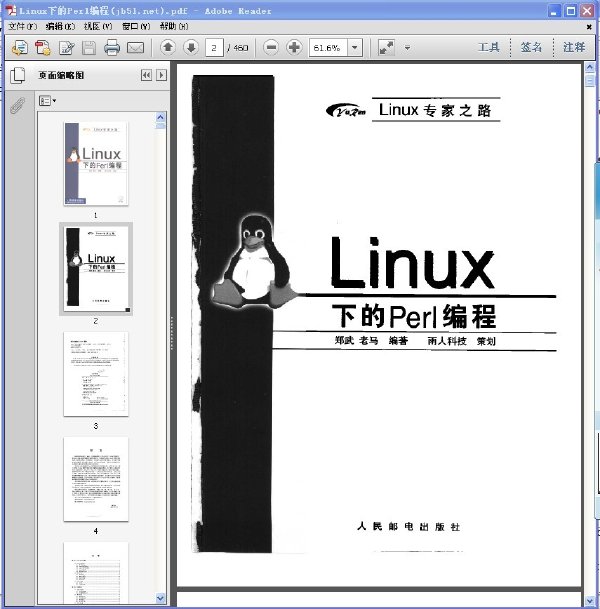Zoom out using the minus button
The image size is (600, 609).
pyautogui.click(x=271, y=47)
